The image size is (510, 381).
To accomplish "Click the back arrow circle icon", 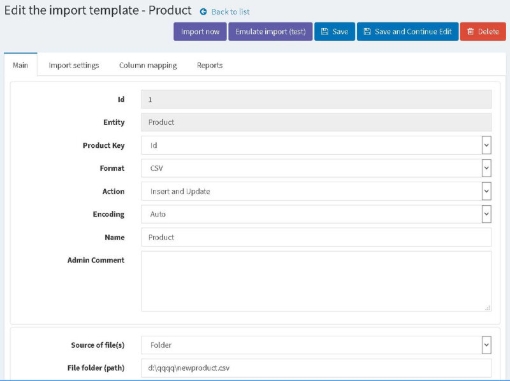I will tap(203, 12).
